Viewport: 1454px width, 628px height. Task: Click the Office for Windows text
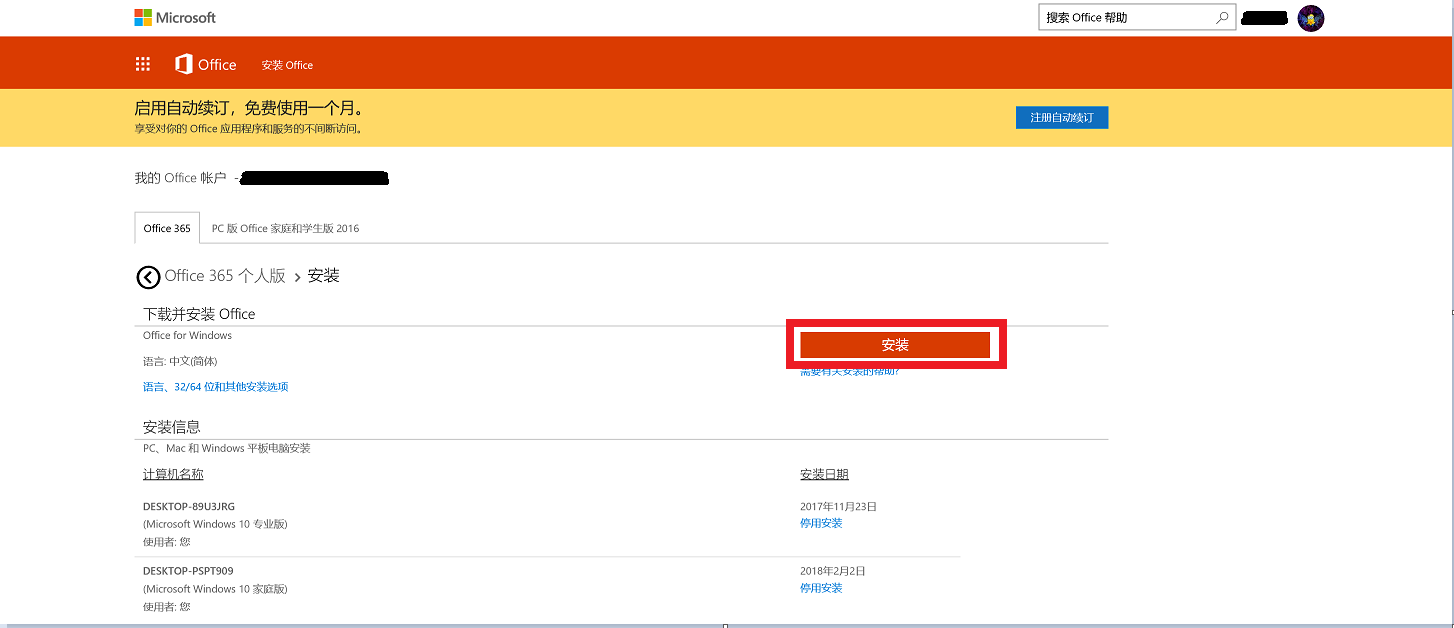(x=187, y=335)
